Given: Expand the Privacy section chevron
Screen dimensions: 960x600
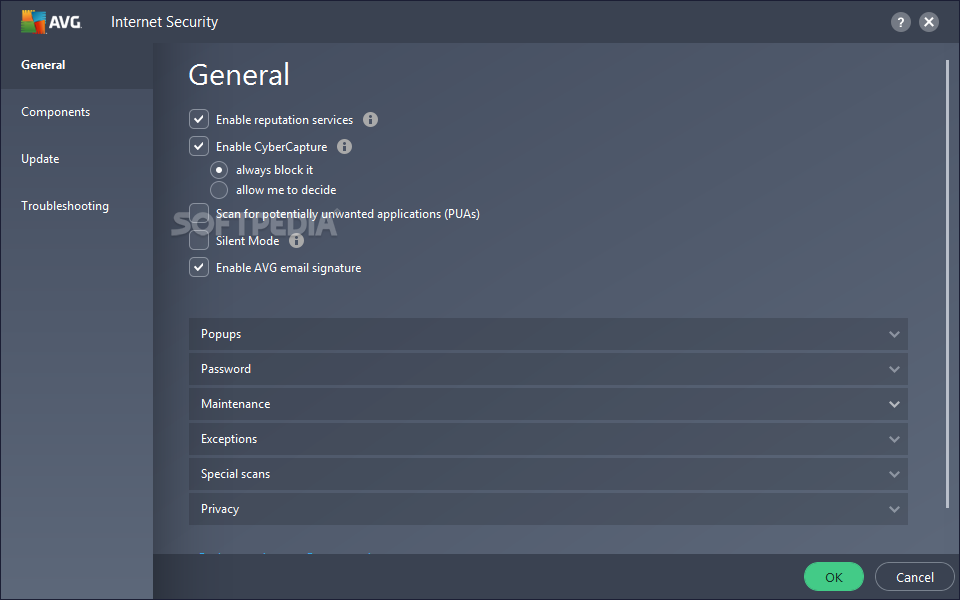Looking at the screenshot, I should coord(894,509).
